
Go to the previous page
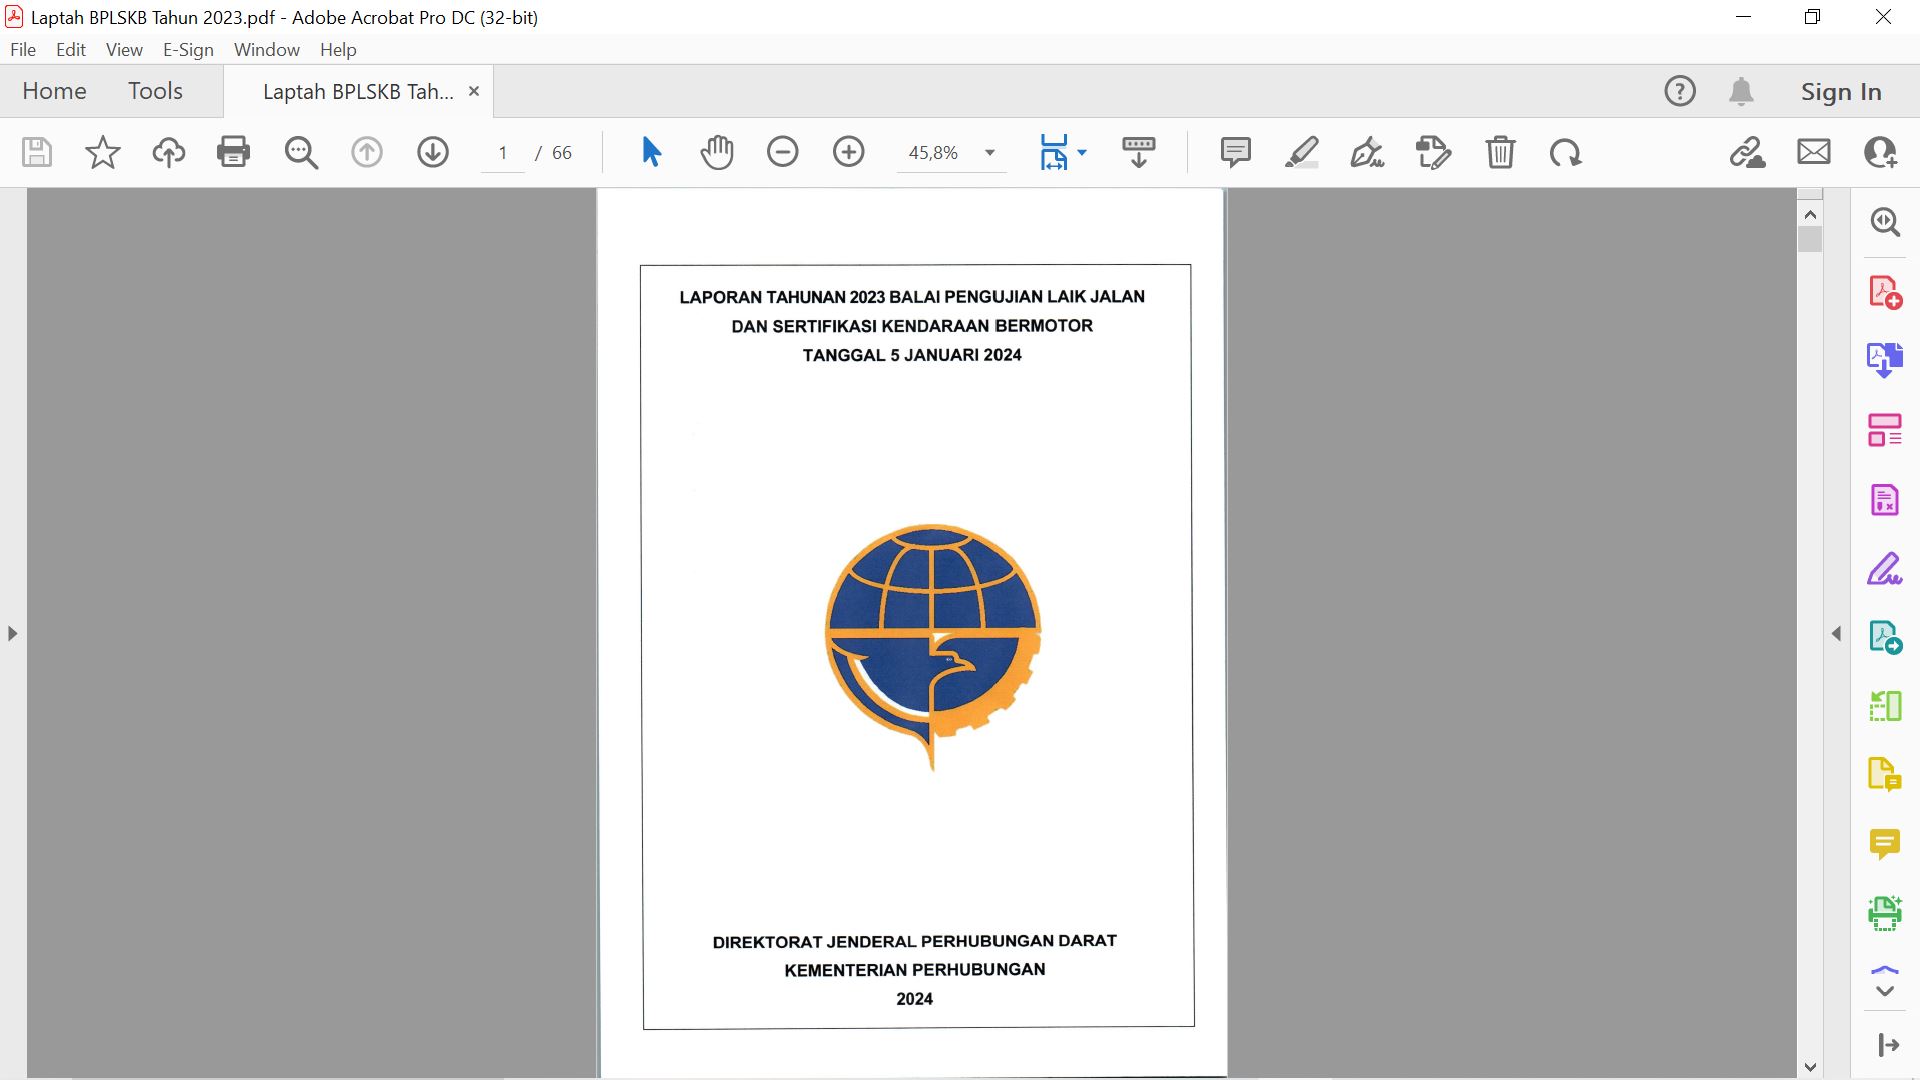366,152
